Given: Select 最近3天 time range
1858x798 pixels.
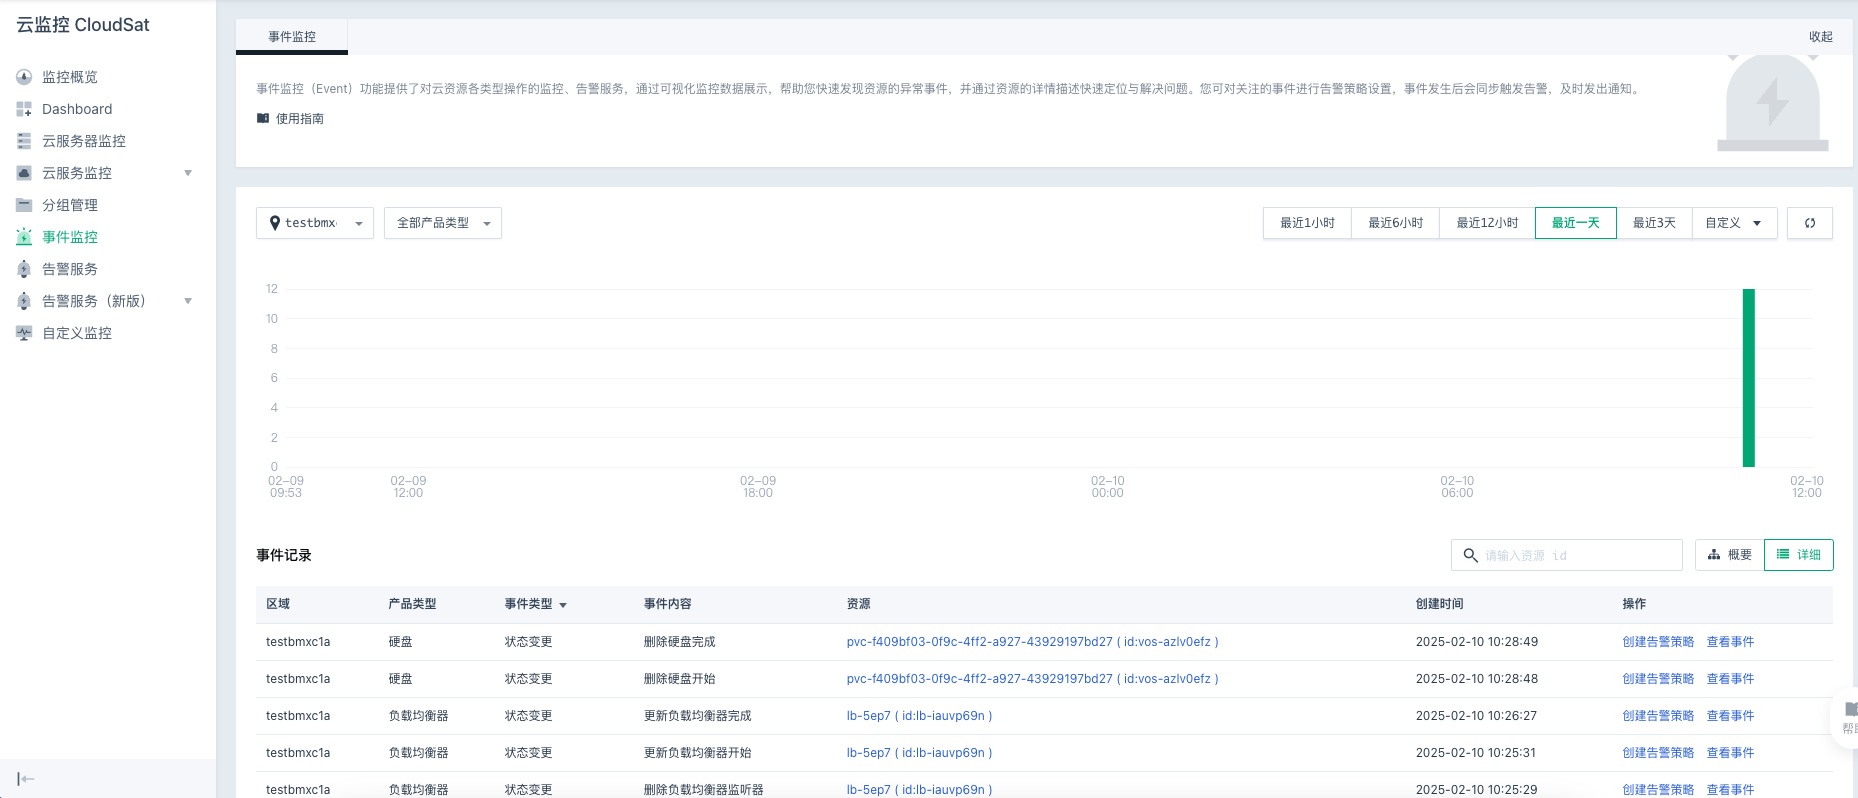Looking at the screenshot, I should coord(1654,223).
